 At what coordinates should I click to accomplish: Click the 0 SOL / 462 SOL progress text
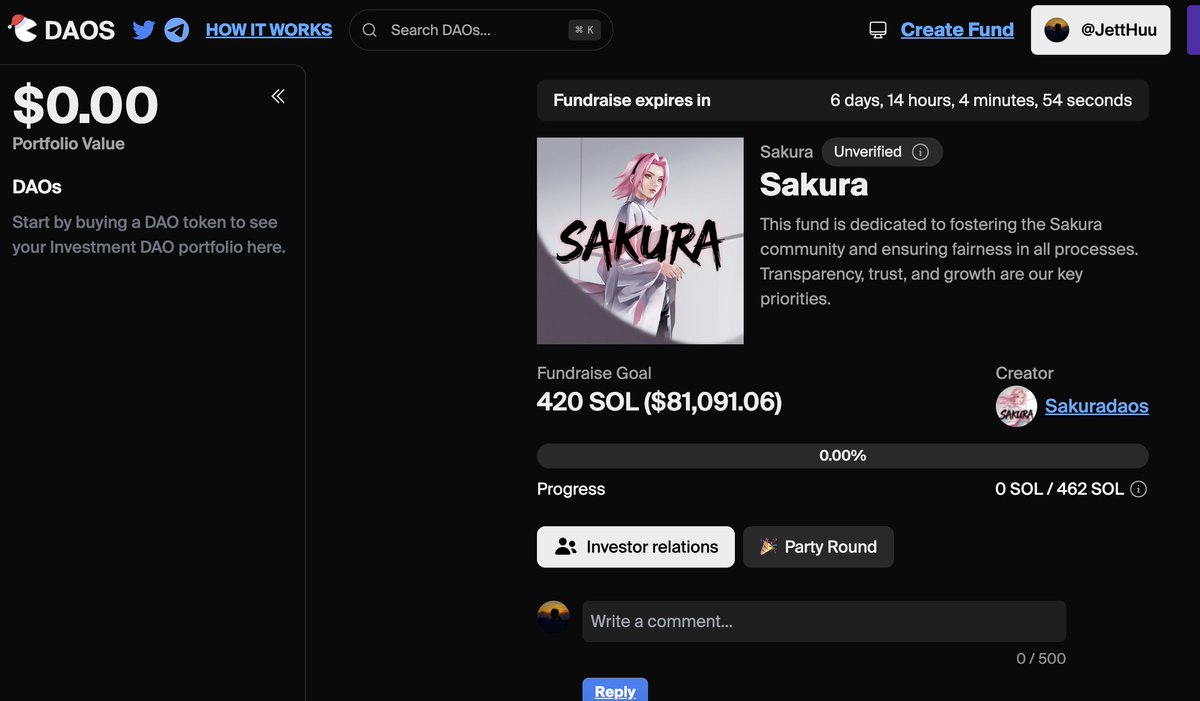1059,489
